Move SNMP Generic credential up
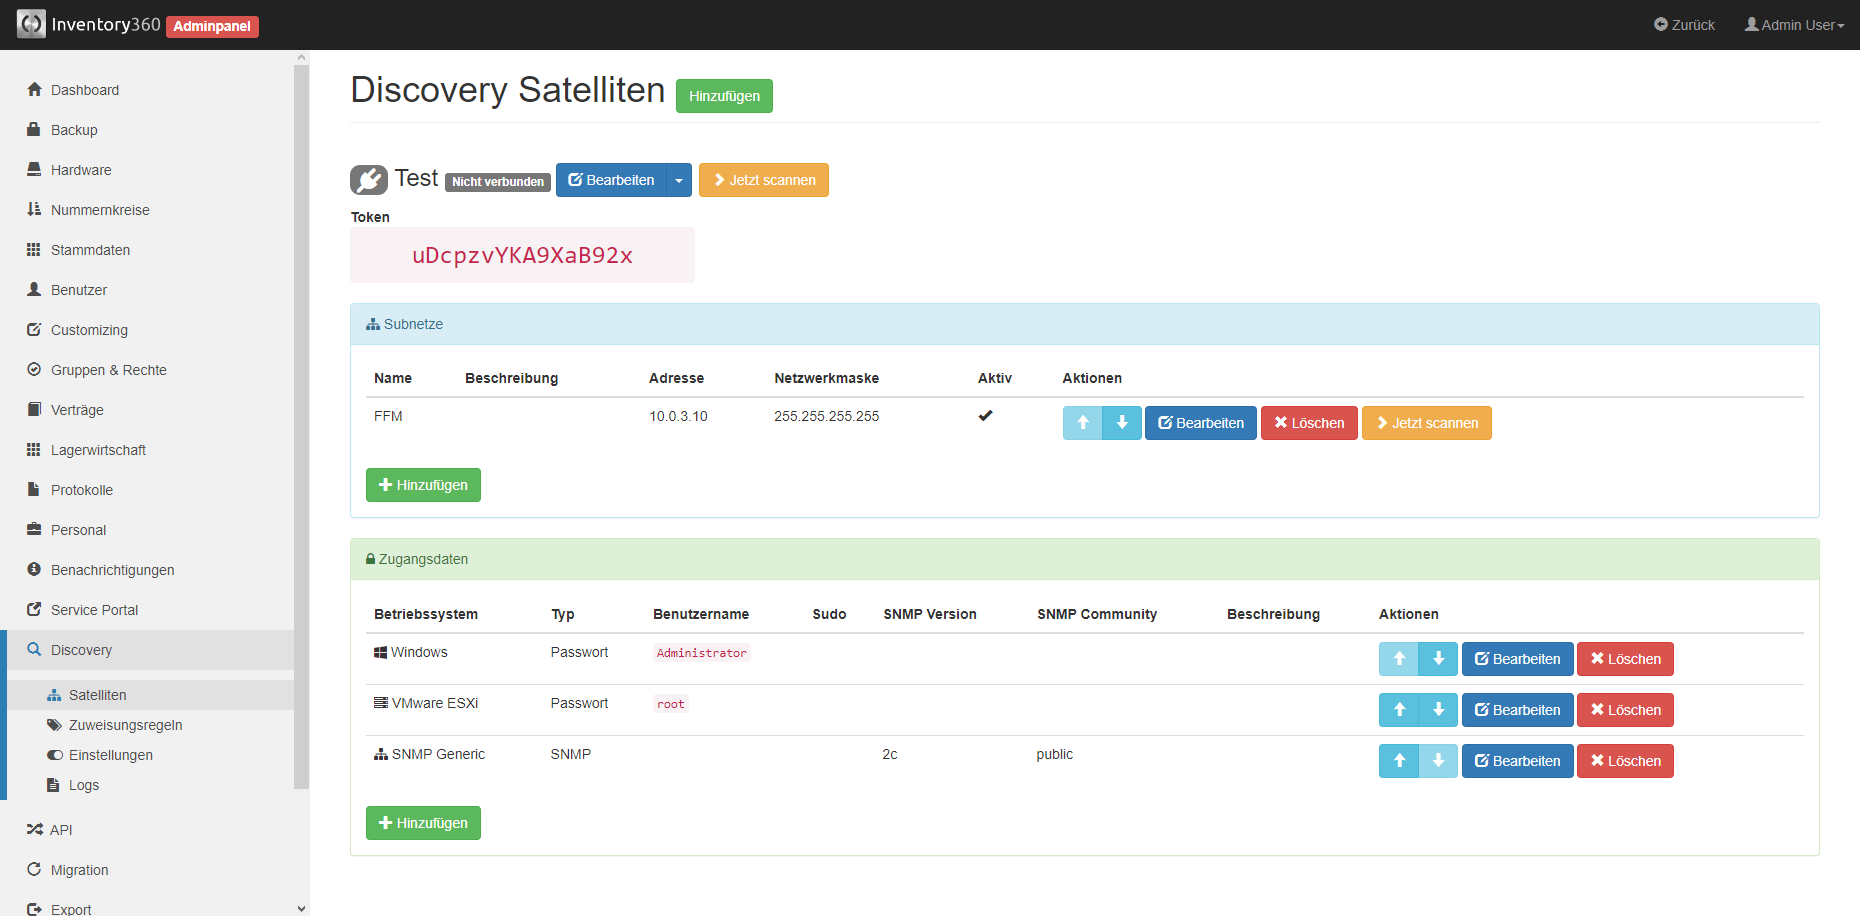This screenshot has height=916, width=1860. (1399, 761)
